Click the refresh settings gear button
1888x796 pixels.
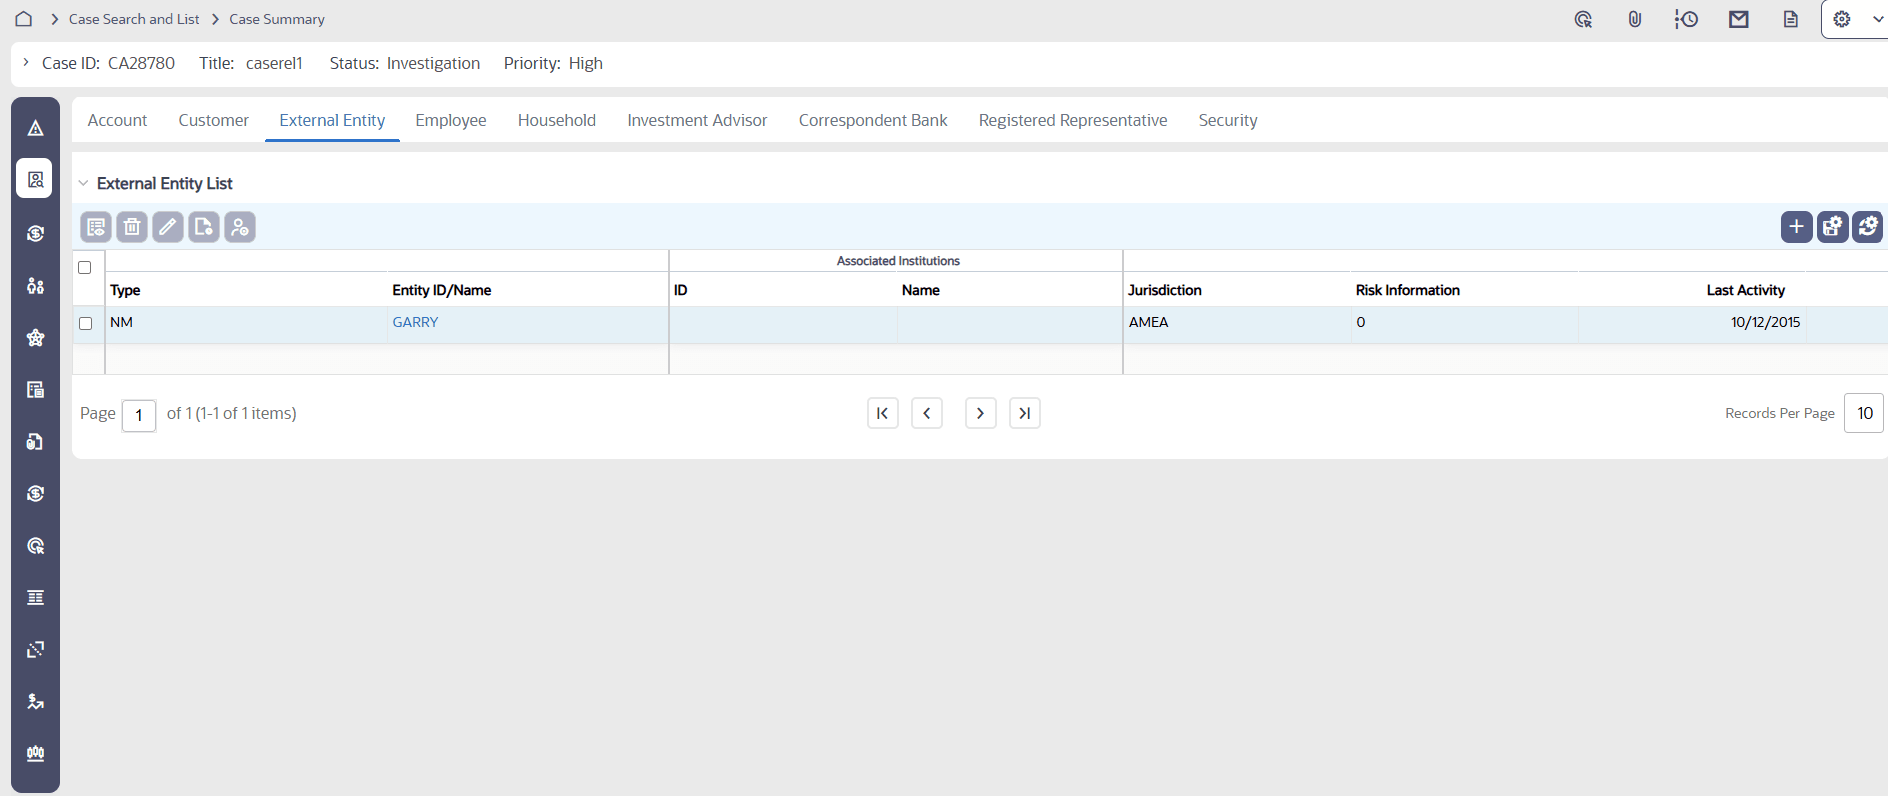point(1868,227)
